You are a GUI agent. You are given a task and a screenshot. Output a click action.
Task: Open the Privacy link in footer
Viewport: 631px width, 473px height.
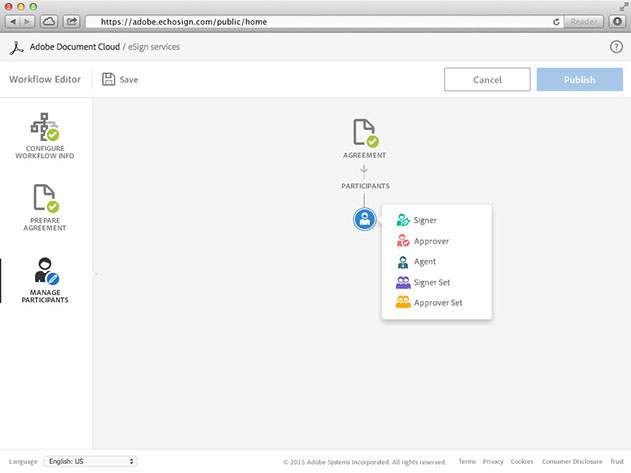coord(493,462)
